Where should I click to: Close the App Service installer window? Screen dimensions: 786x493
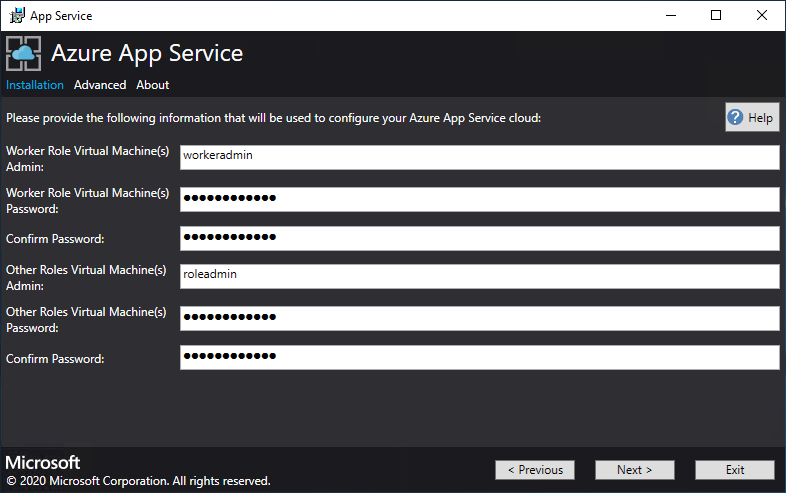762,15
